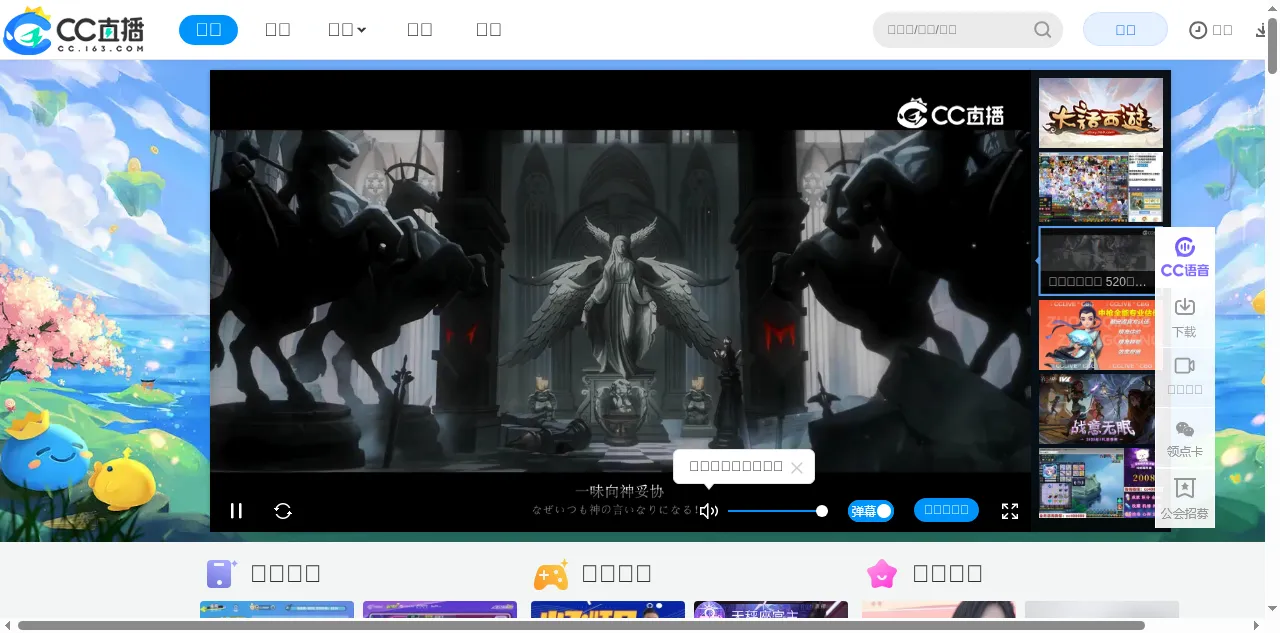Select the second playlist thumbnail with game collage
Viewport: 1280px width, 633px height.
point(1101,187)
